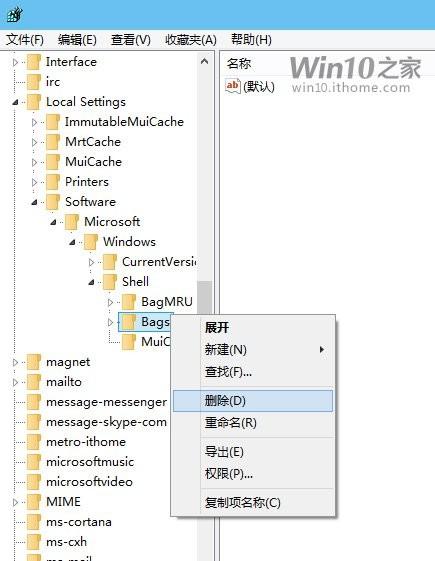The image size is (435, 561).
Task: Expand the ImmutableMuiCache key
Action: [34, 122]
